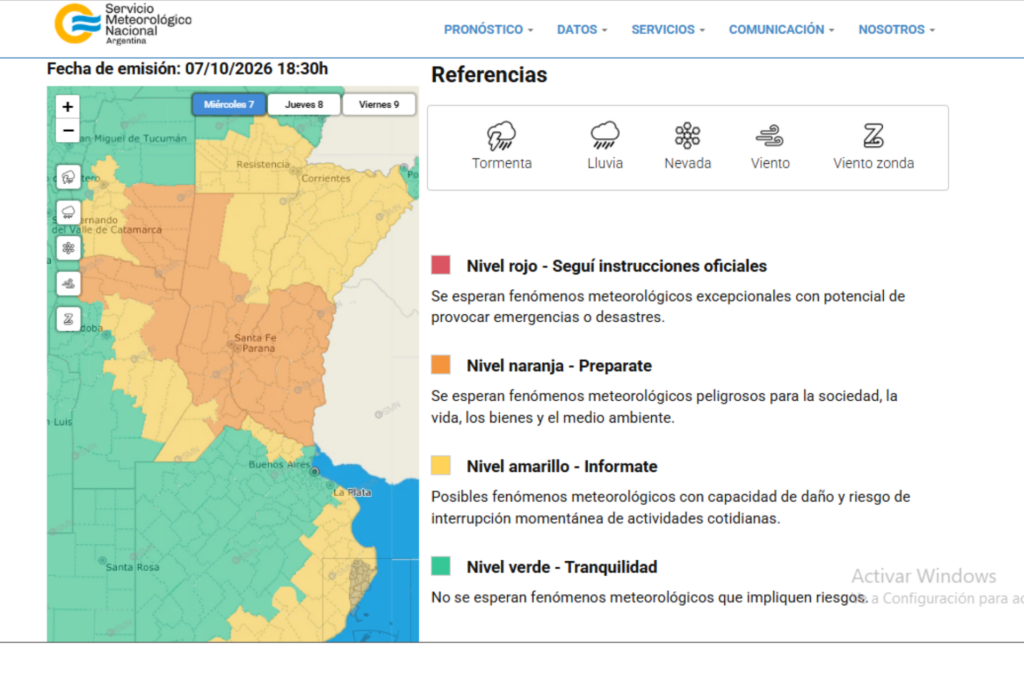Zoom out on the alert map
Screen dimensions: 1024x683
click(68, 131)
